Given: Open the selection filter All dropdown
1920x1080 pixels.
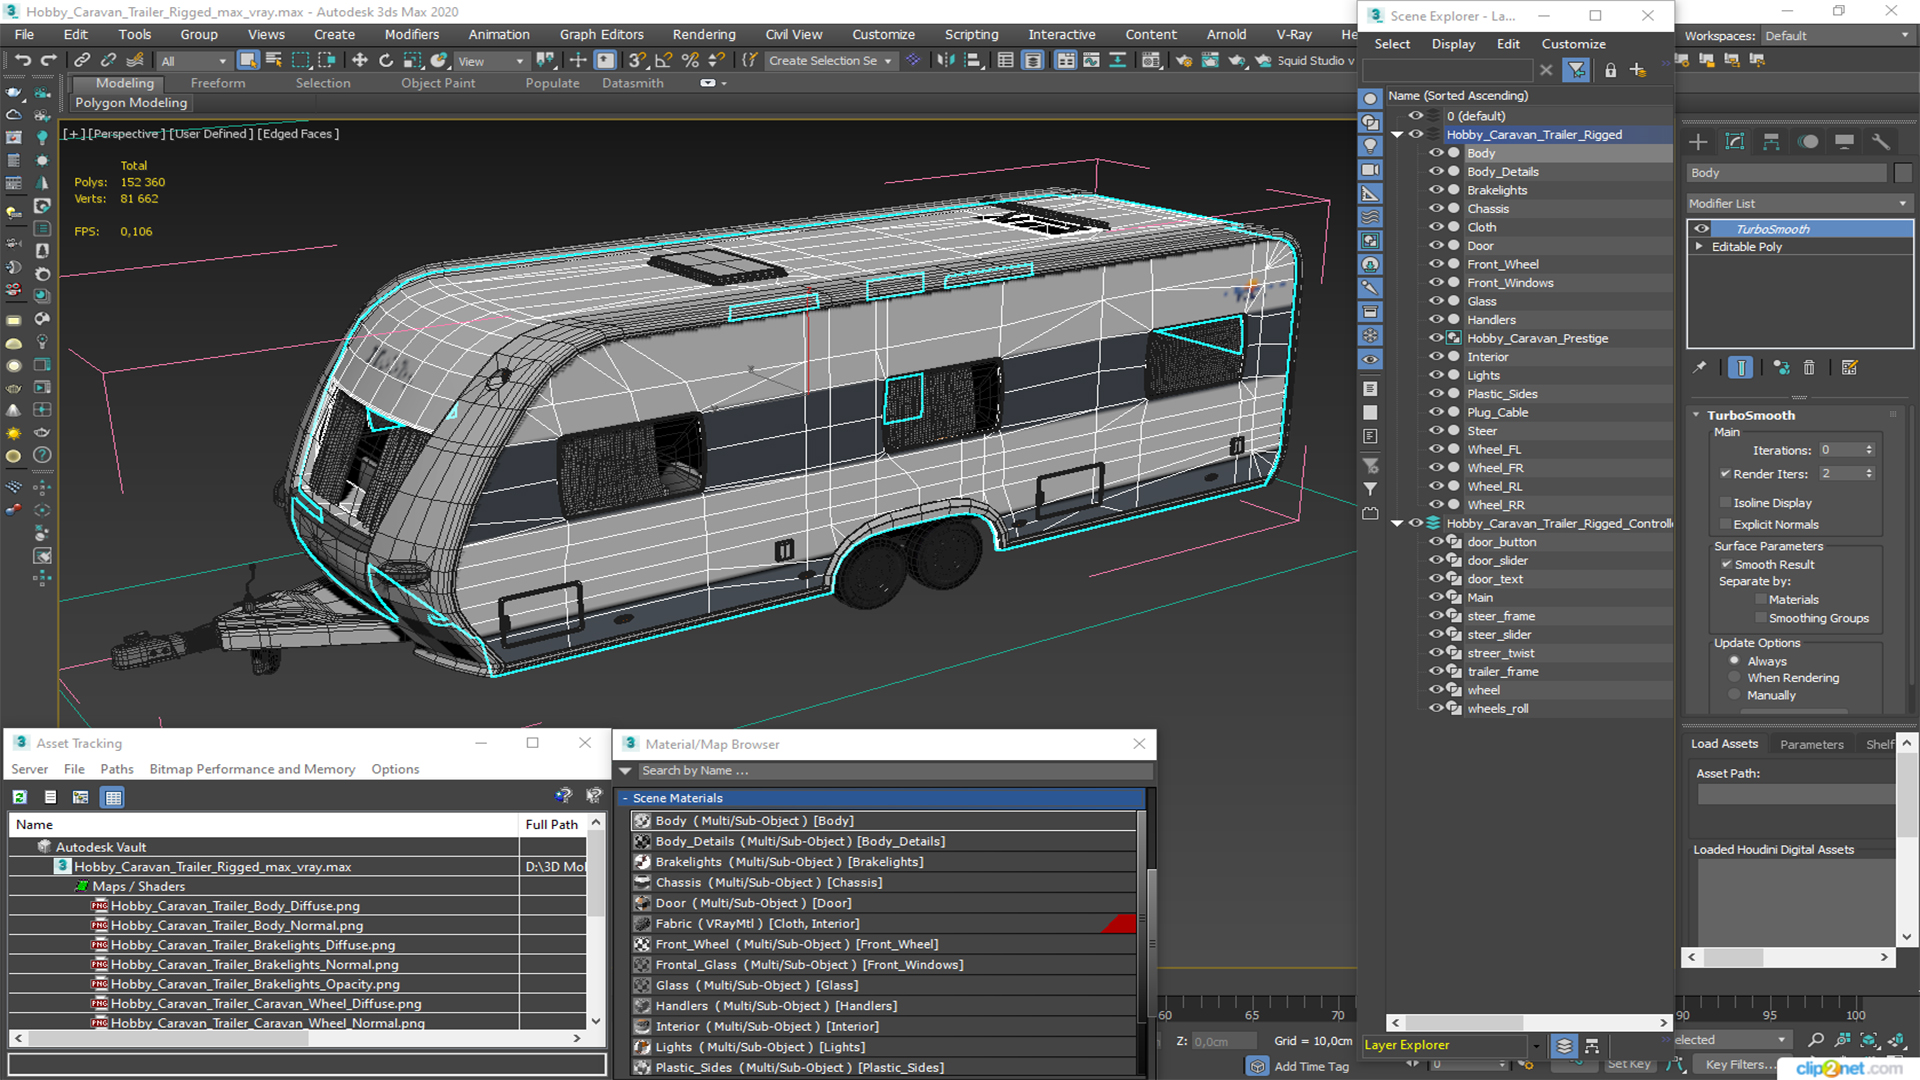Looking at the screenshot, I should pyautogui.click(x=194, y=61).
